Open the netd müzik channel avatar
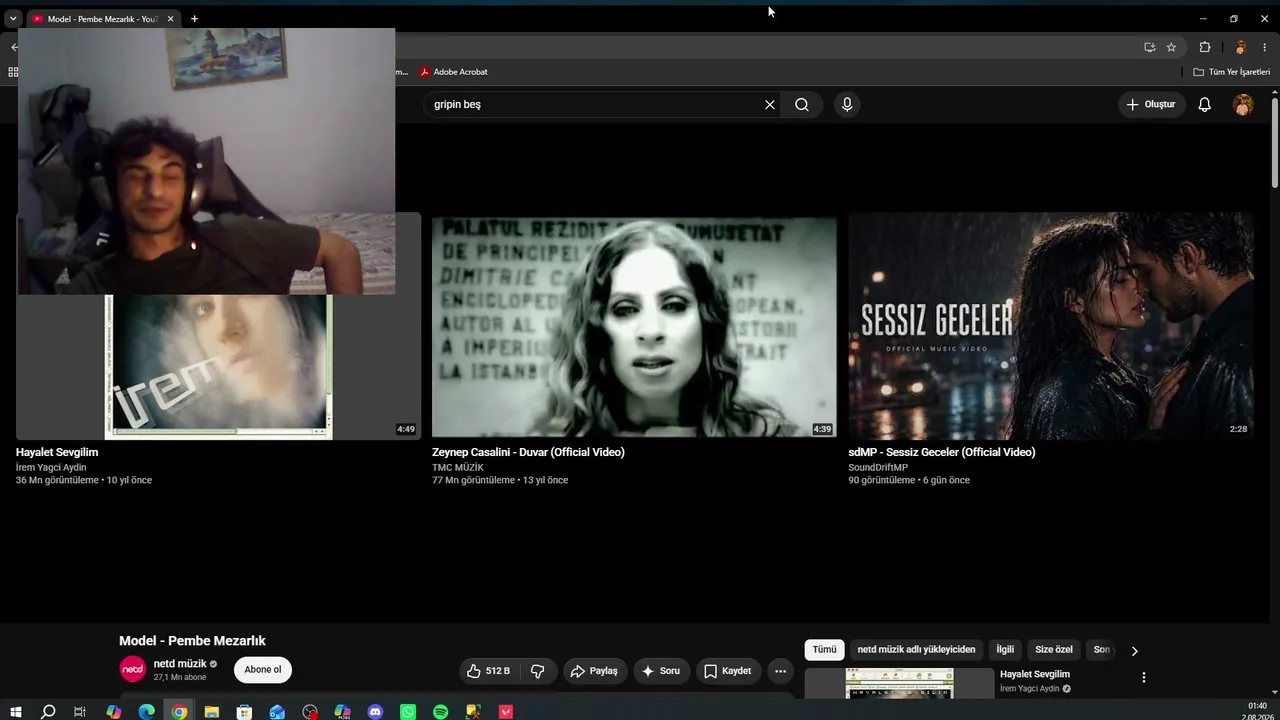The height and width of the screenshot is (720, 1280). 132,669
